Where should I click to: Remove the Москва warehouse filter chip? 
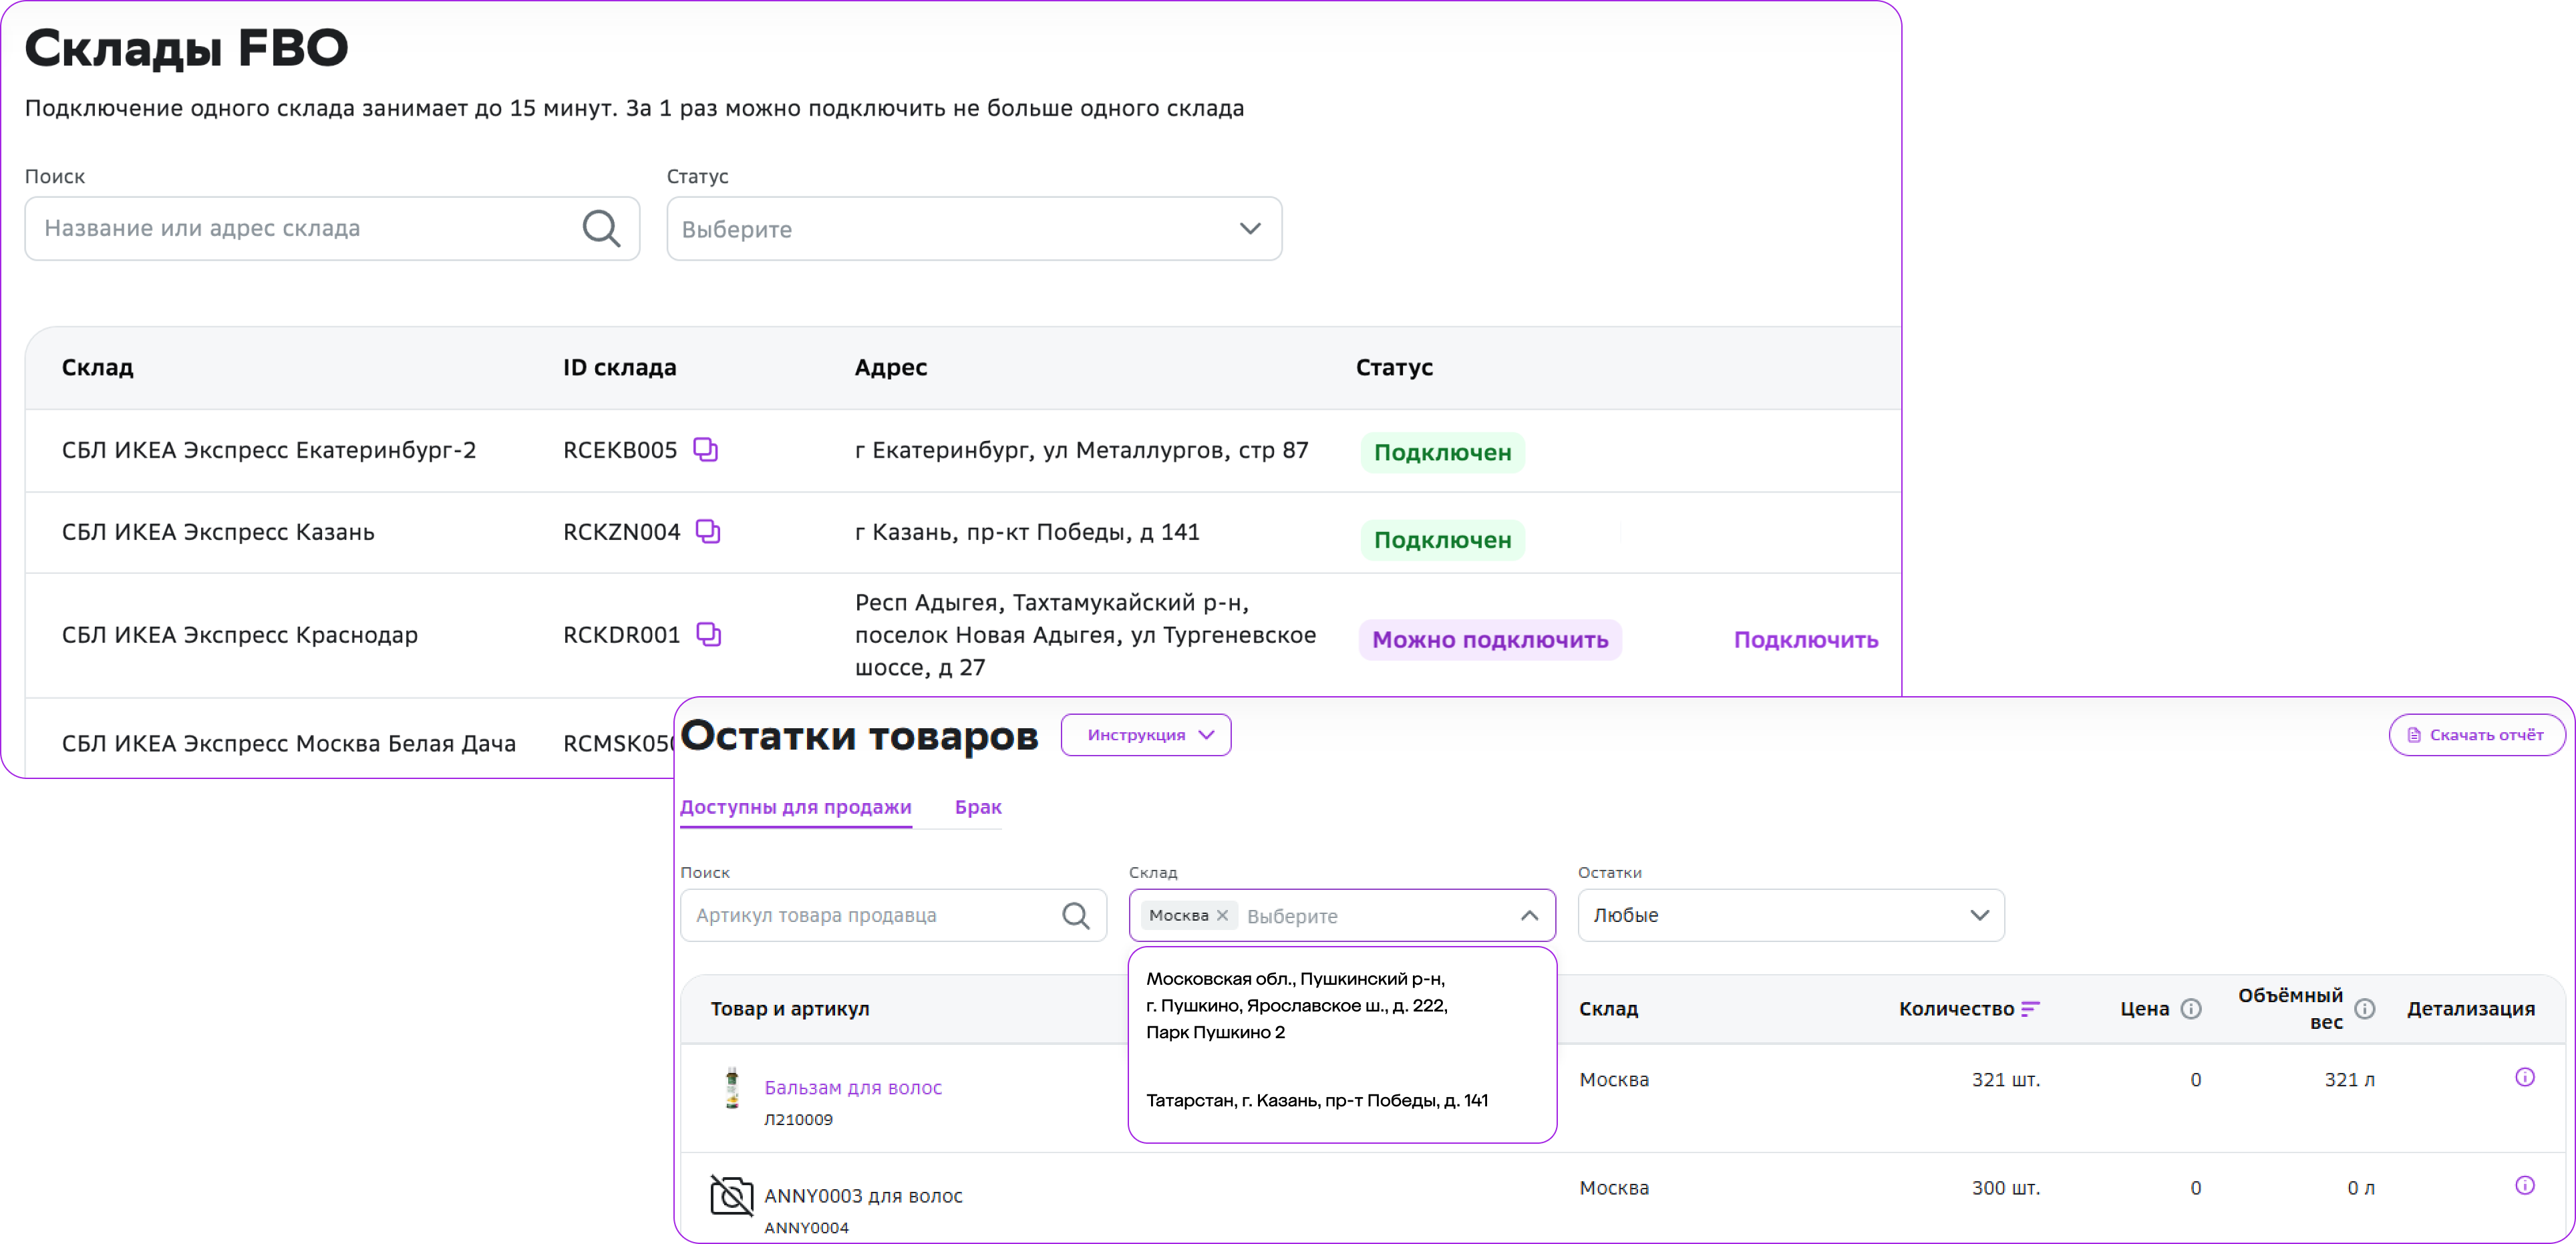1222,915
